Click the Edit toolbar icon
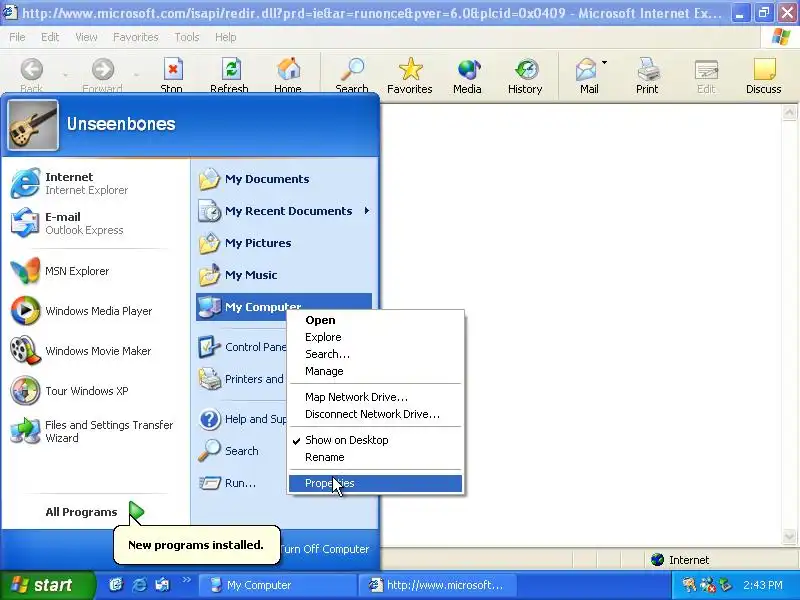Screen dimensions: 800x600 [x=707, y=70]
